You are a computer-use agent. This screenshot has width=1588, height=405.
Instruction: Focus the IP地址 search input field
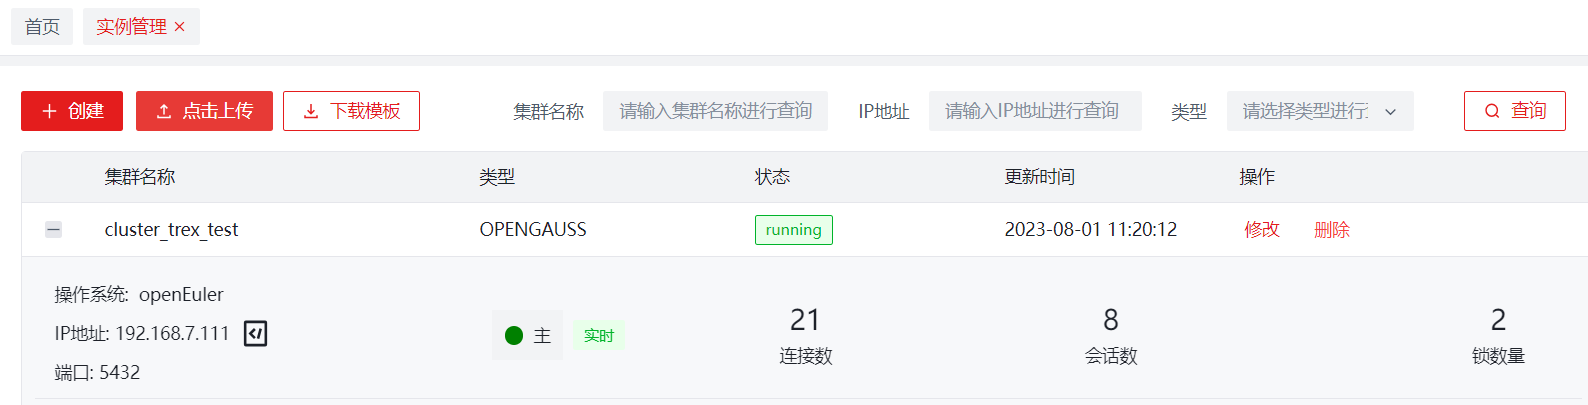(x=1034, y=111)
